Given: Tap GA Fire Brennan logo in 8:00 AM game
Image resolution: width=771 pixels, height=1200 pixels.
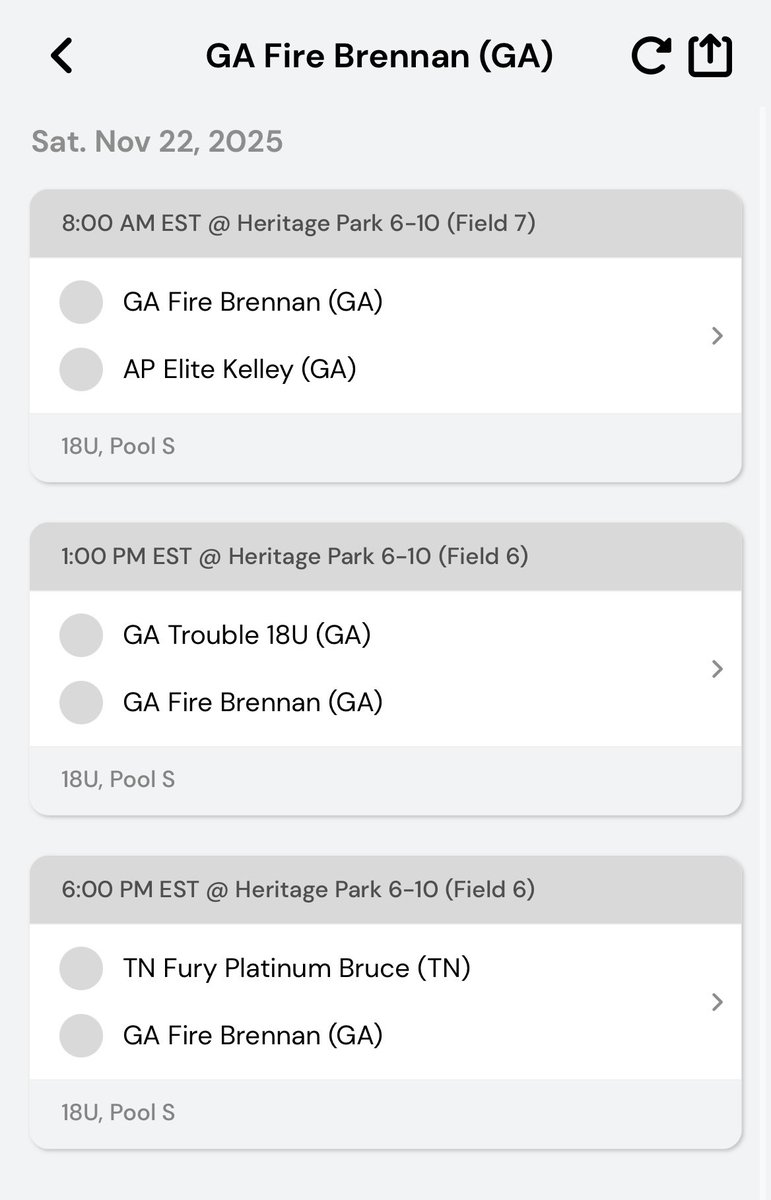Looking at the screenshot, I should coord(81,302).
